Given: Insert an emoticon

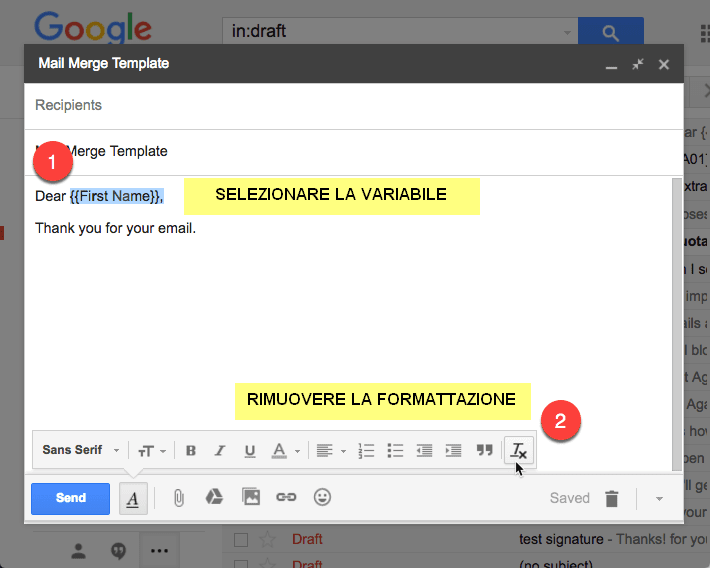Looking at the screenshot, I should pos(322,497).
